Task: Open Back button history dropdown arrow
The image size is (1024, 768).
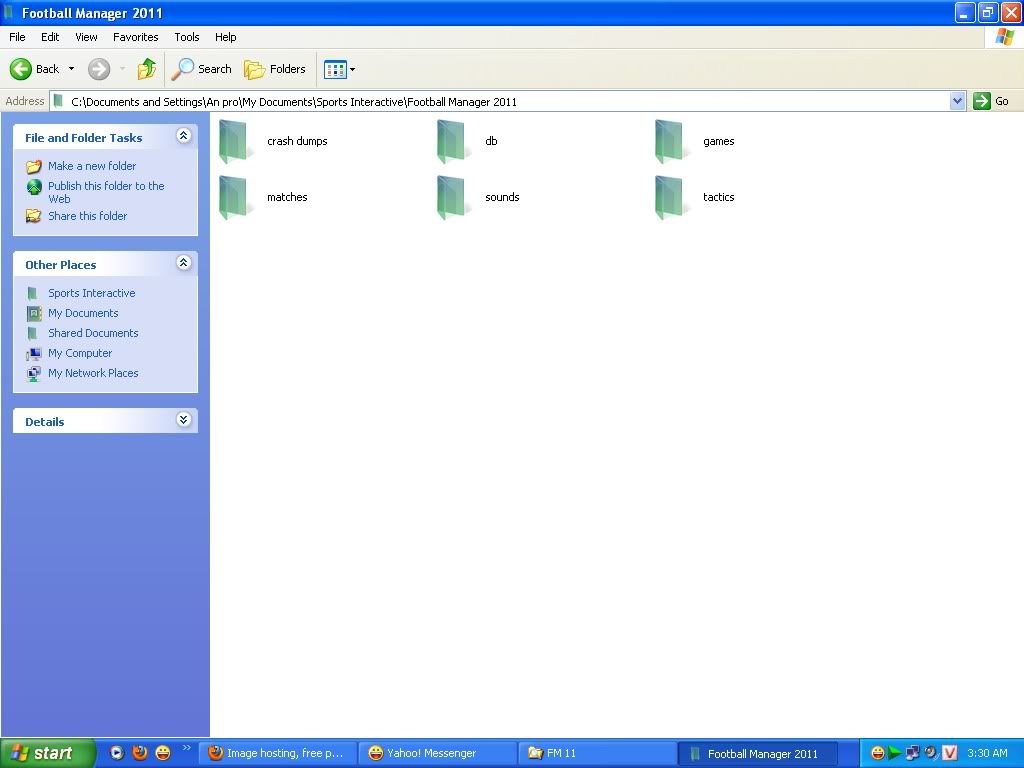Action: [x=71, y=69]
